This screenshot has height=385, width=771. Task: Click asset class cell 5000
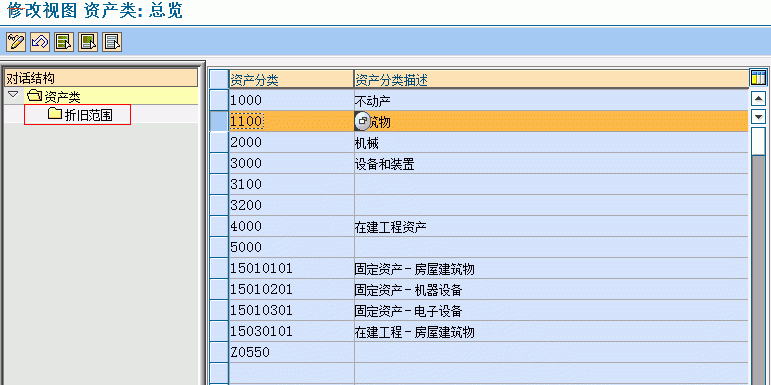tap(291, 247)
